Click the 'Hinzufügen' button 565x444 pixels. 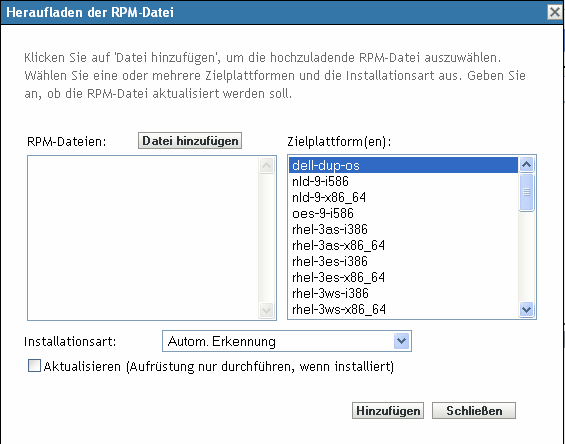click(388, 411)
